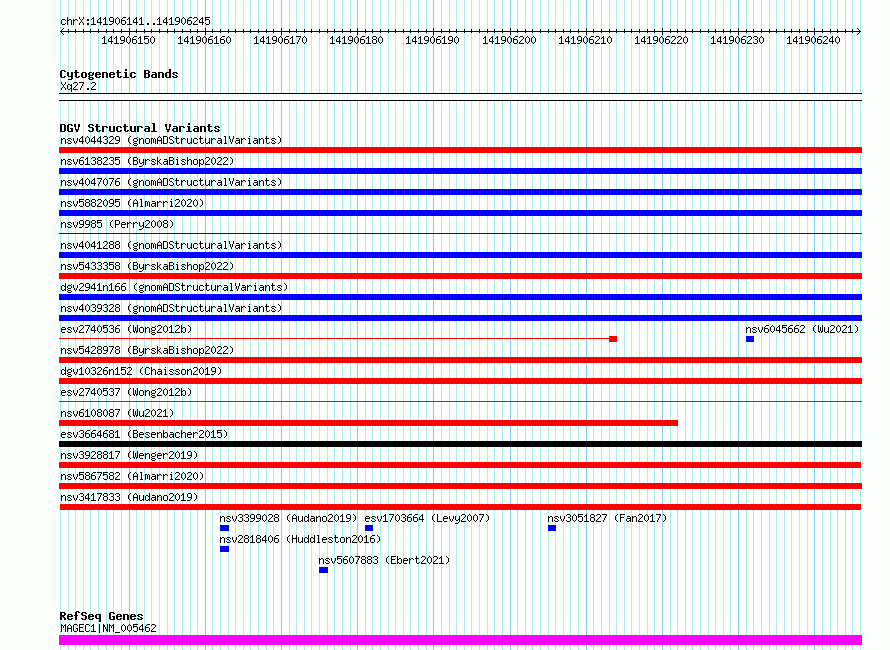Click ruler position 141906230
Viewport: 890px width, 650px height.
[x=737, y=40]
